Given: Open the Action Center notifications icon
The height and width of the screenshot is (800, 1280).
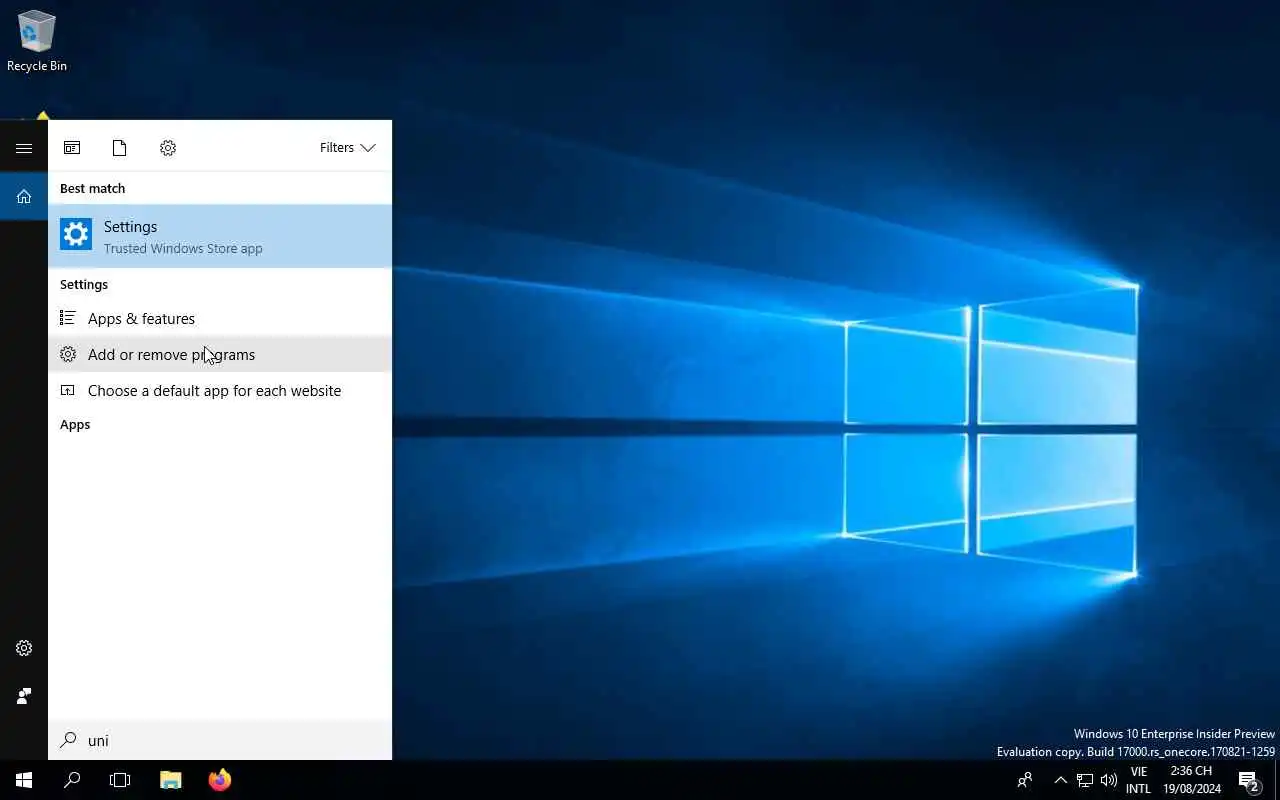Looking at the screenshot, I should click(x=1249, y=780).
